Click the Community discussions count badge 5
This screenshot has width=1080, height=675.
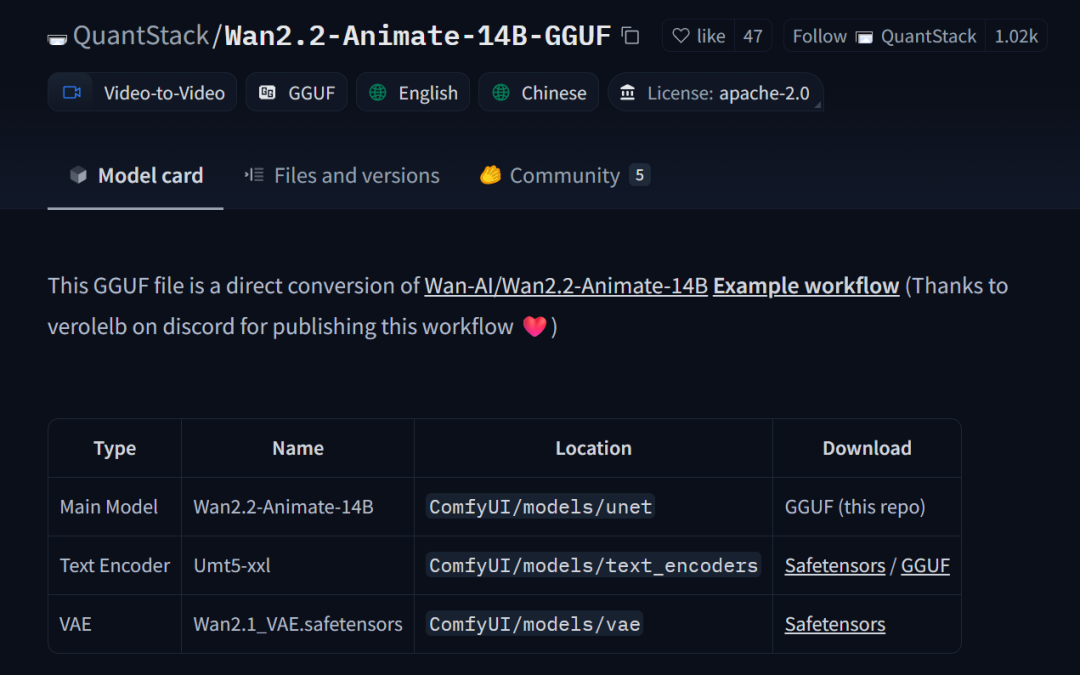[639, 175]
